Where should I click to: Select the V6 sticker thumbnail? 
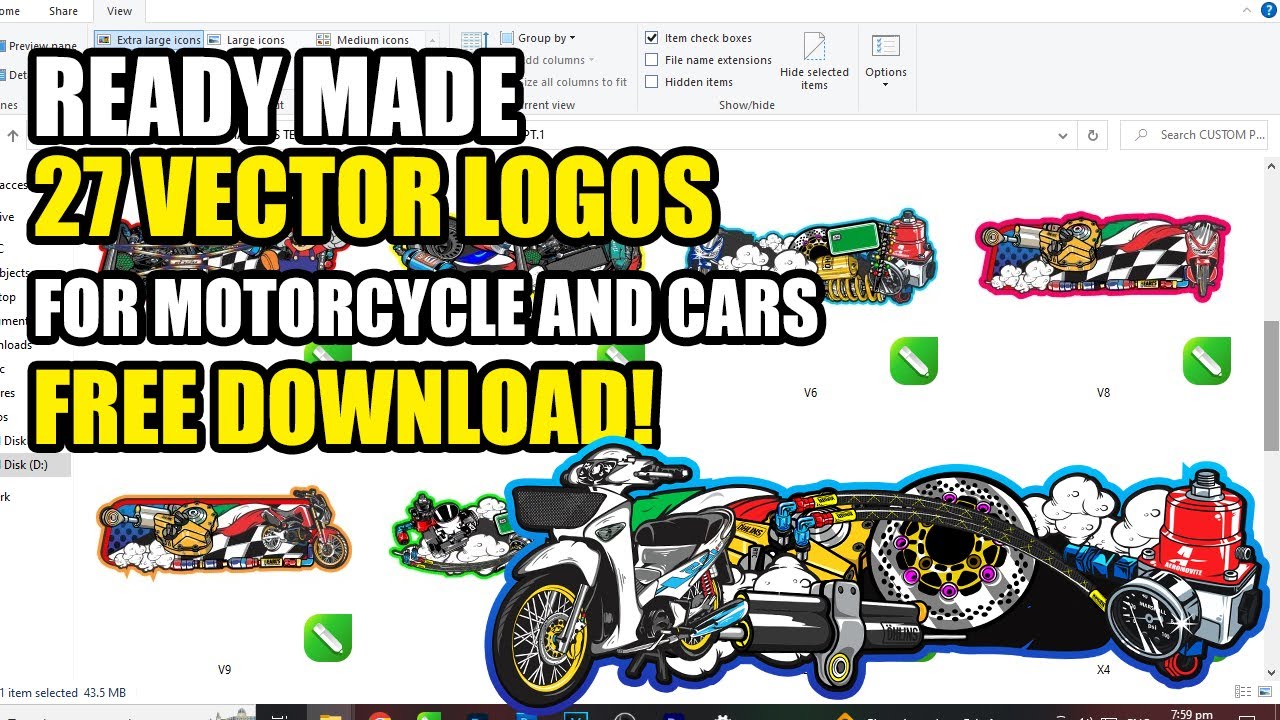(811, 256)
